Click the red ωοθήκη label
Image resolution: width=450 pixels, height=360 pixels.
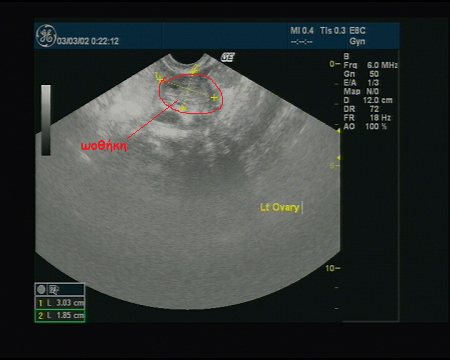[x=104, y=146]
